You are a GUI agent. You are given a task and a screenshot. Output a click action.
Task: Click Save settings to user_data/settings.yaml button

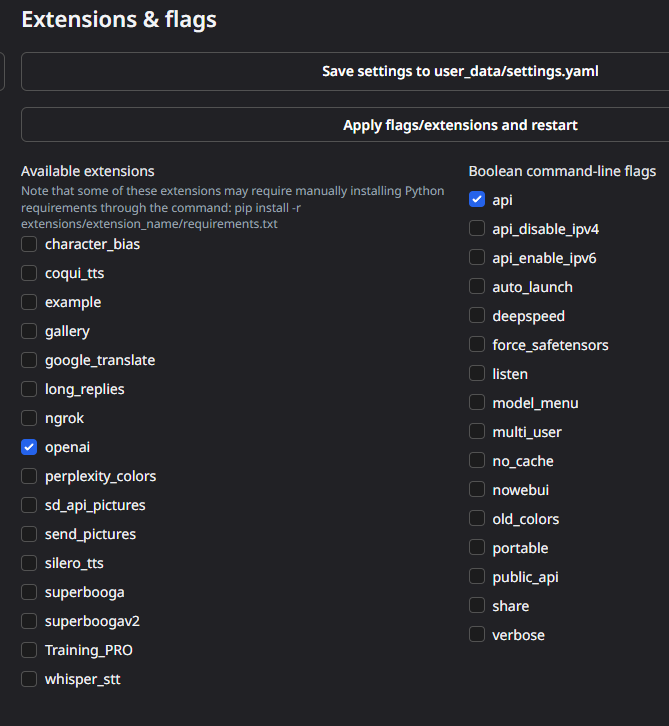pyautogui.click(x=460, y=72)
